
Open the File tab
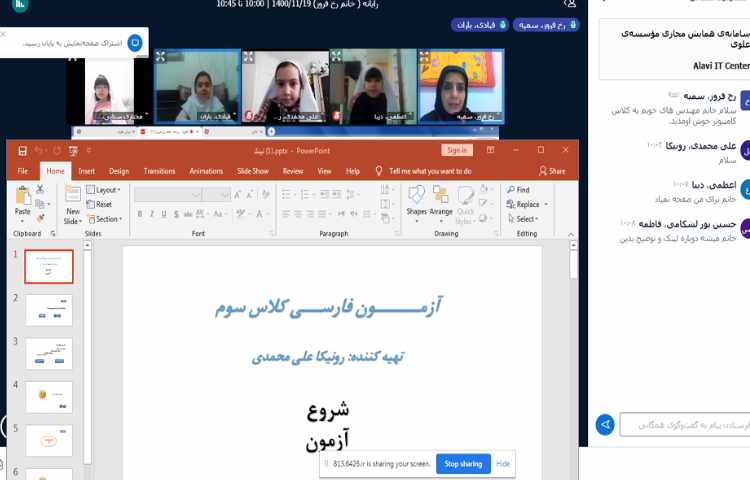click(x=22, y=171)
